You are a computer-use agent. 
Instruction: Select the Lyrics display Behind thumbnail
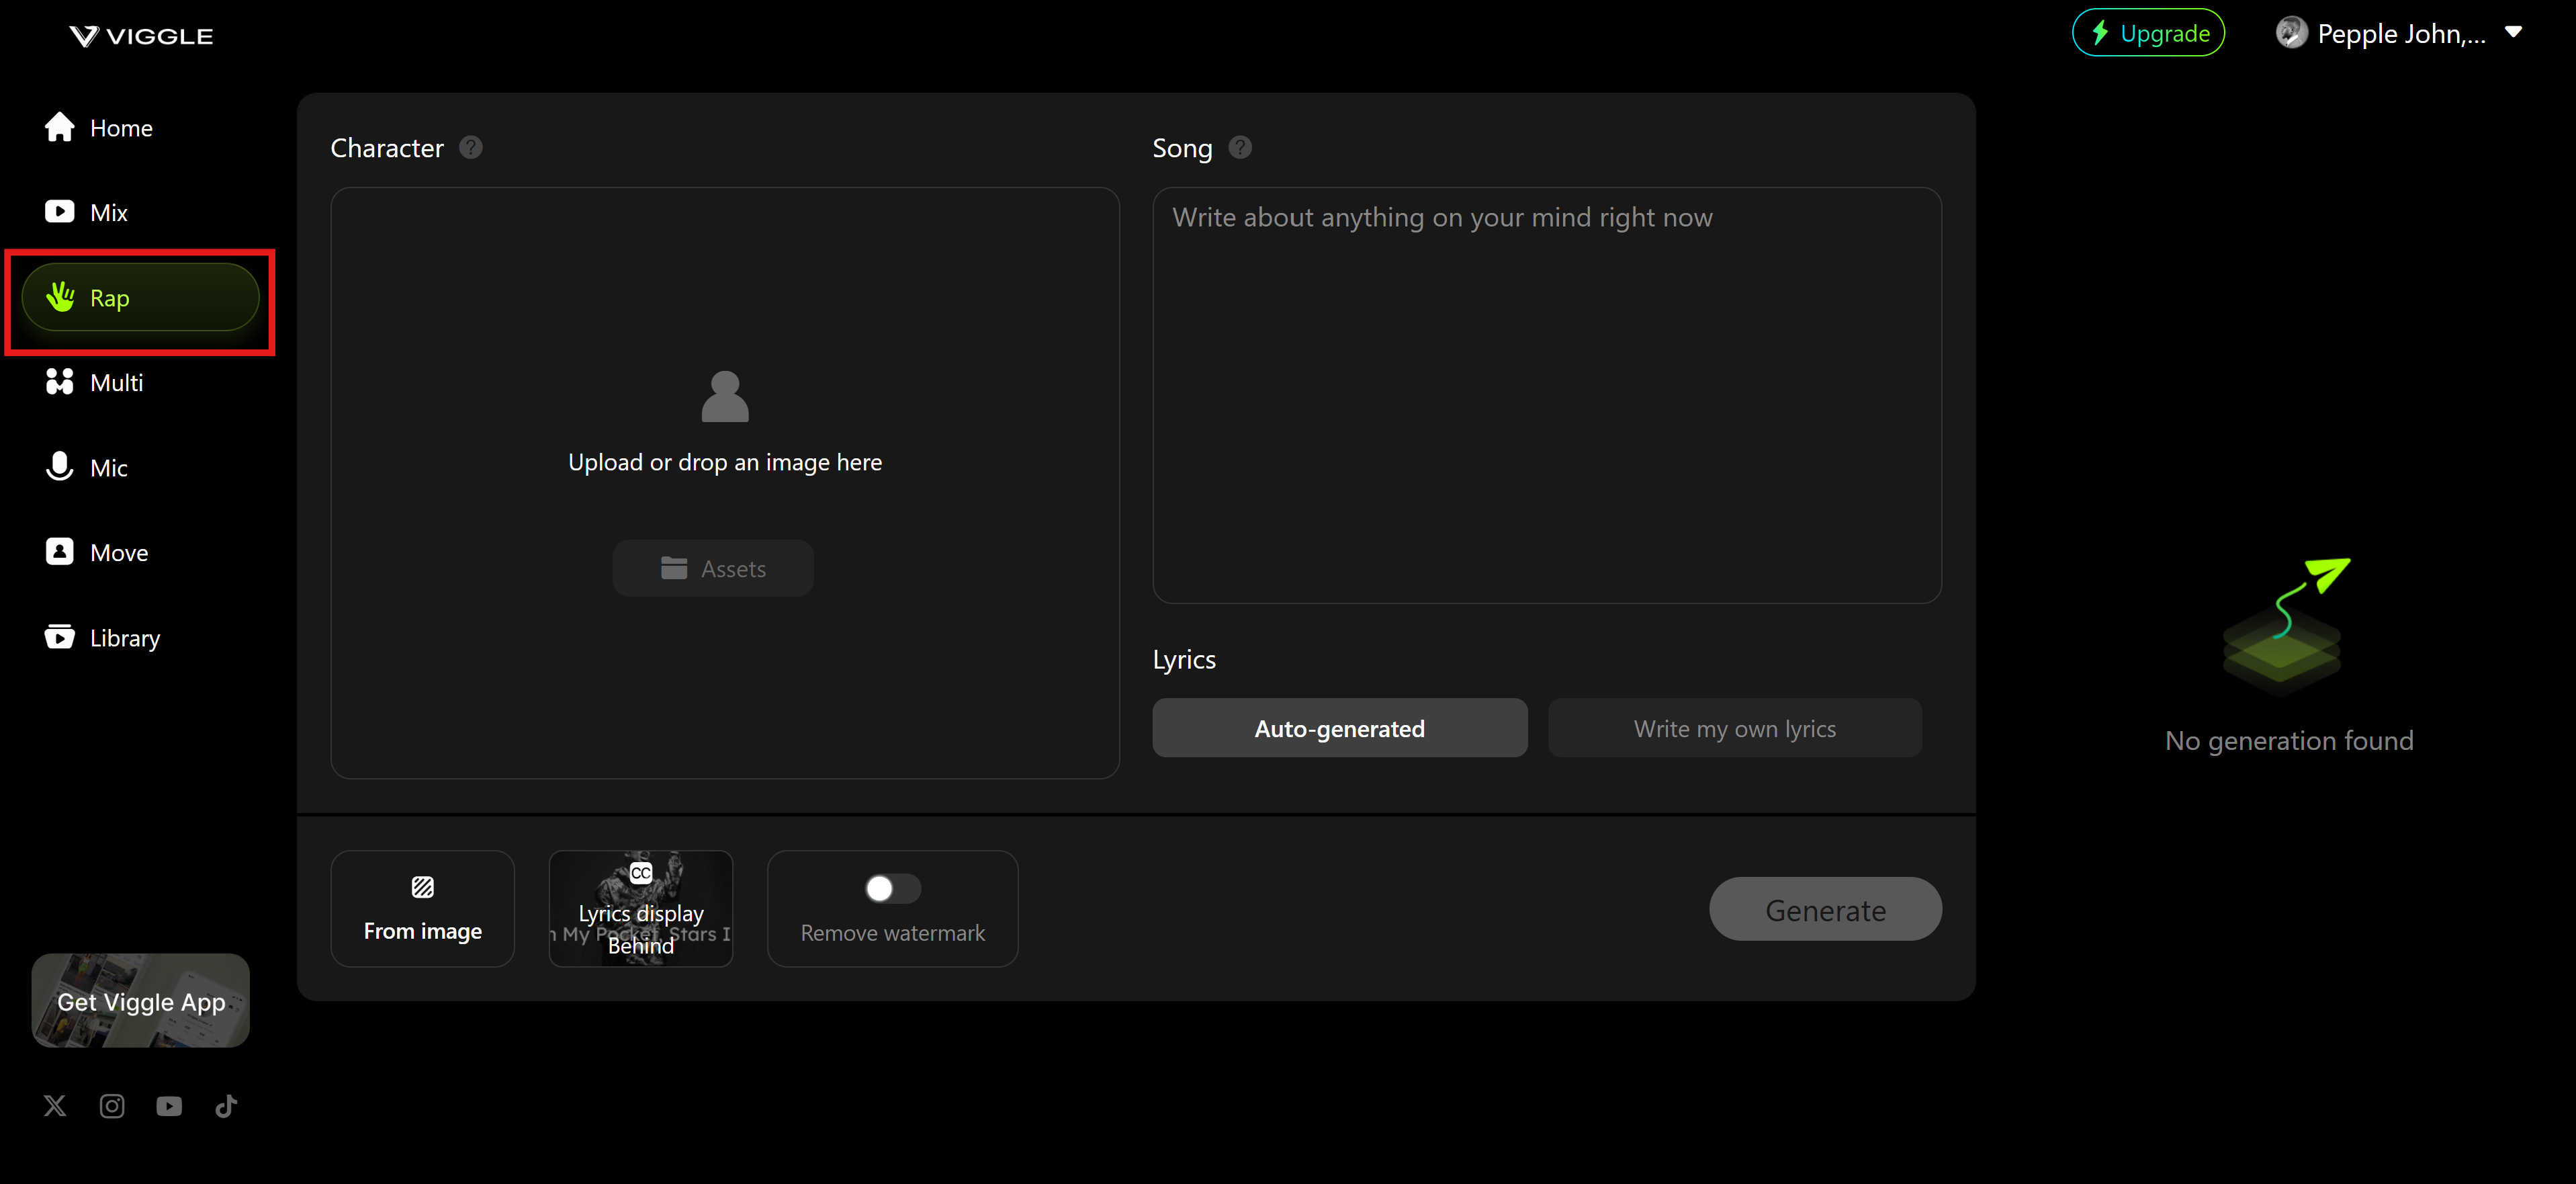(640, 908)
